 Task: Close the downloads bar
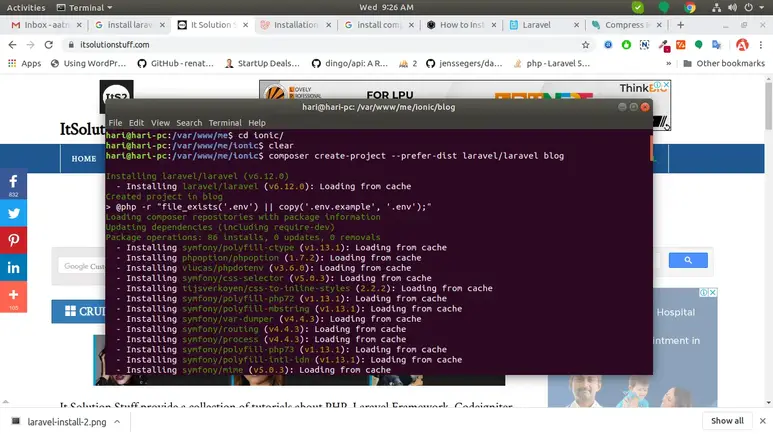[x=763, y=421]
